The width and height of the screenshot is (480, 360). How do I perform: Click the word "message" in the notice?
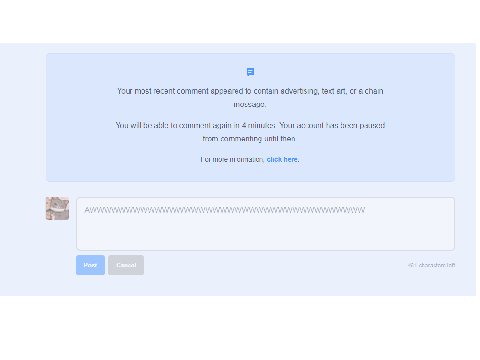[x=249, y=105]
